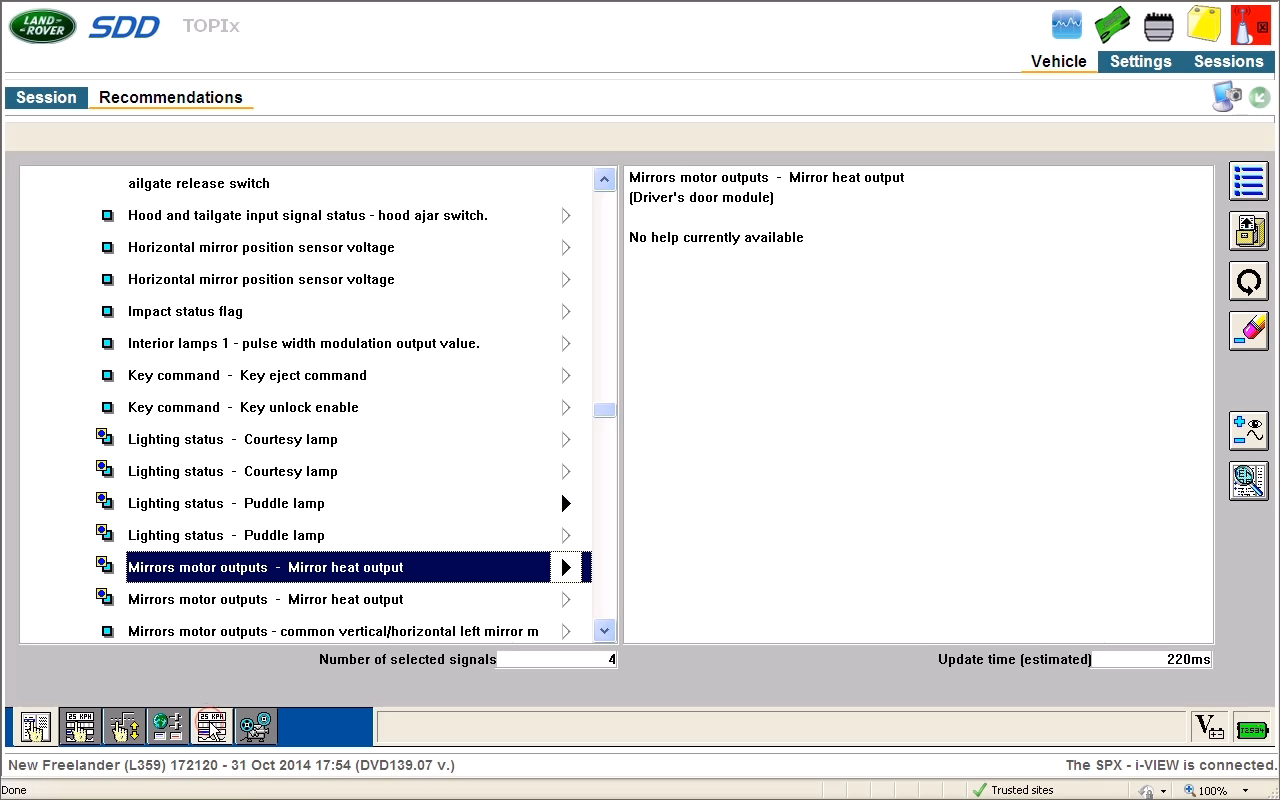Expand arrow for Key eject command
This screenshot has width=1280, height=800.
566,375
